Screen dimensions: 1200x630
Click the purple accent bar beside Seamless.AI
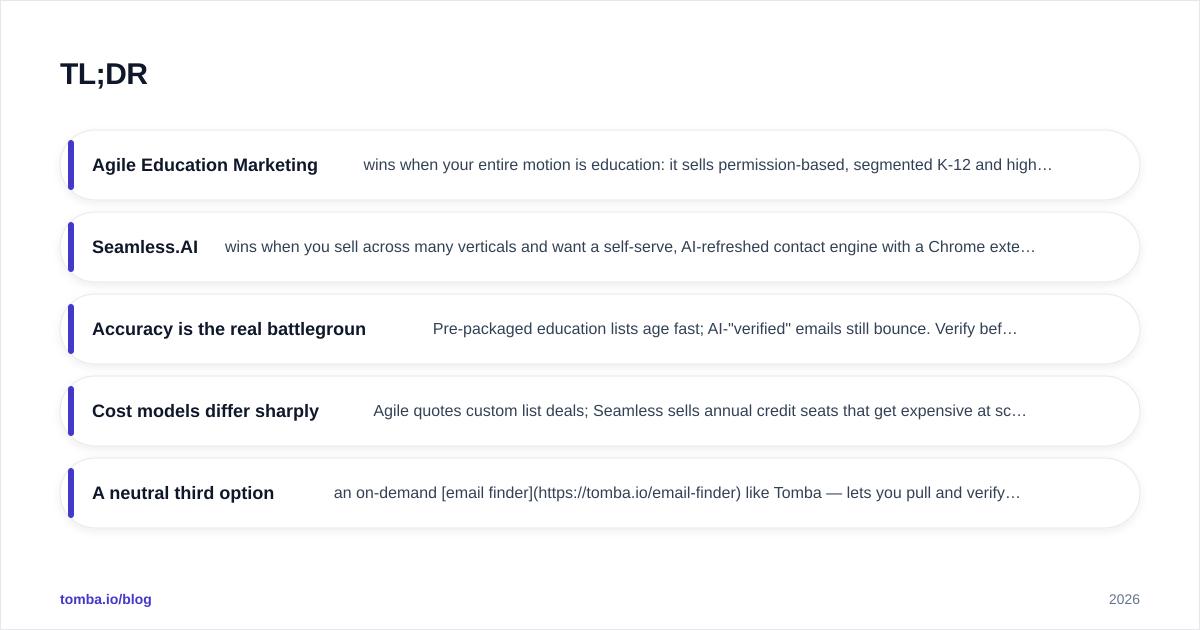coord(71,247)
